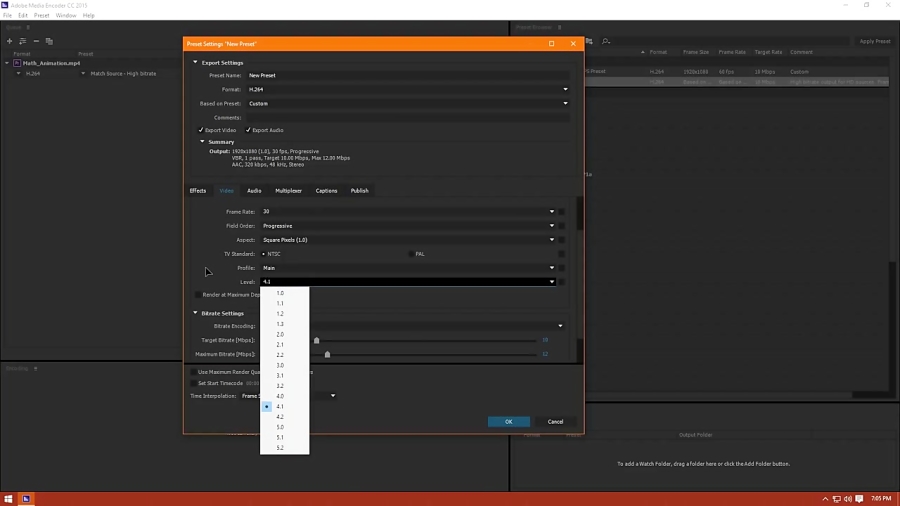
Task: Click the preset folder icon next to search
Action: [589, 41]
